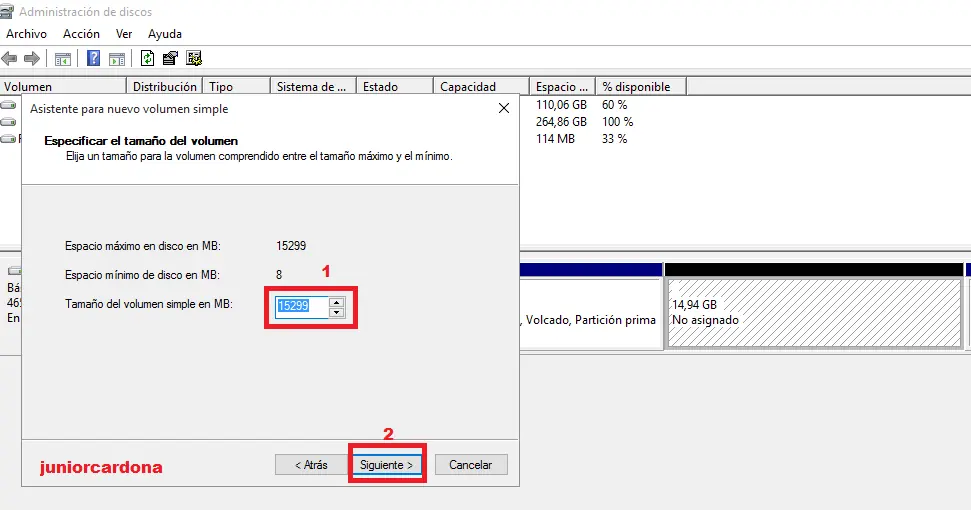971x510 pixels.
Task: Select the 114 MB free space cell
Action: [555, 139]
